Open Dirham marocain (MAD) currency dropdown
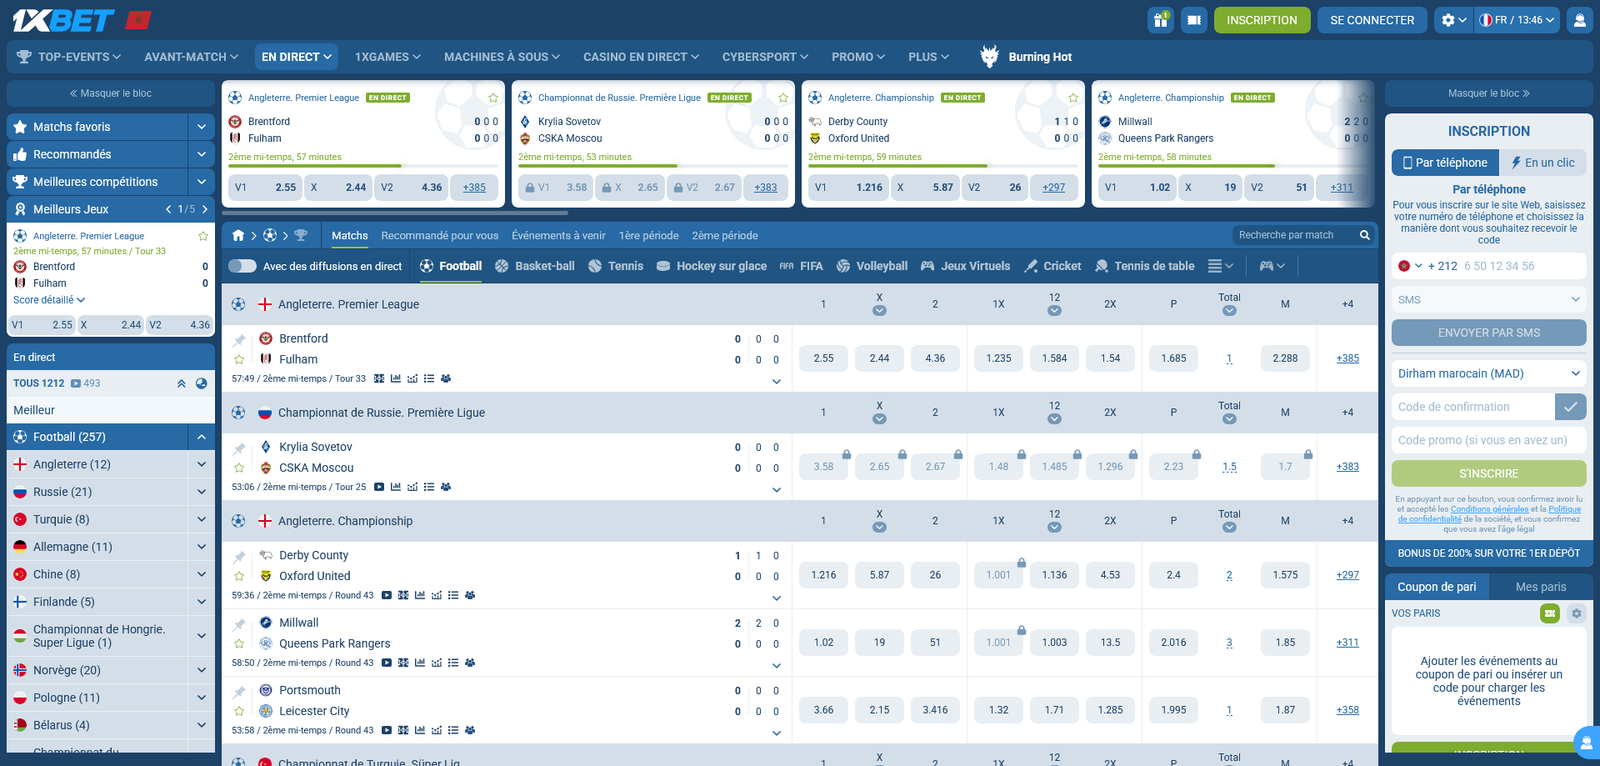The image size is (1600, 766). tap(1489, 373)
